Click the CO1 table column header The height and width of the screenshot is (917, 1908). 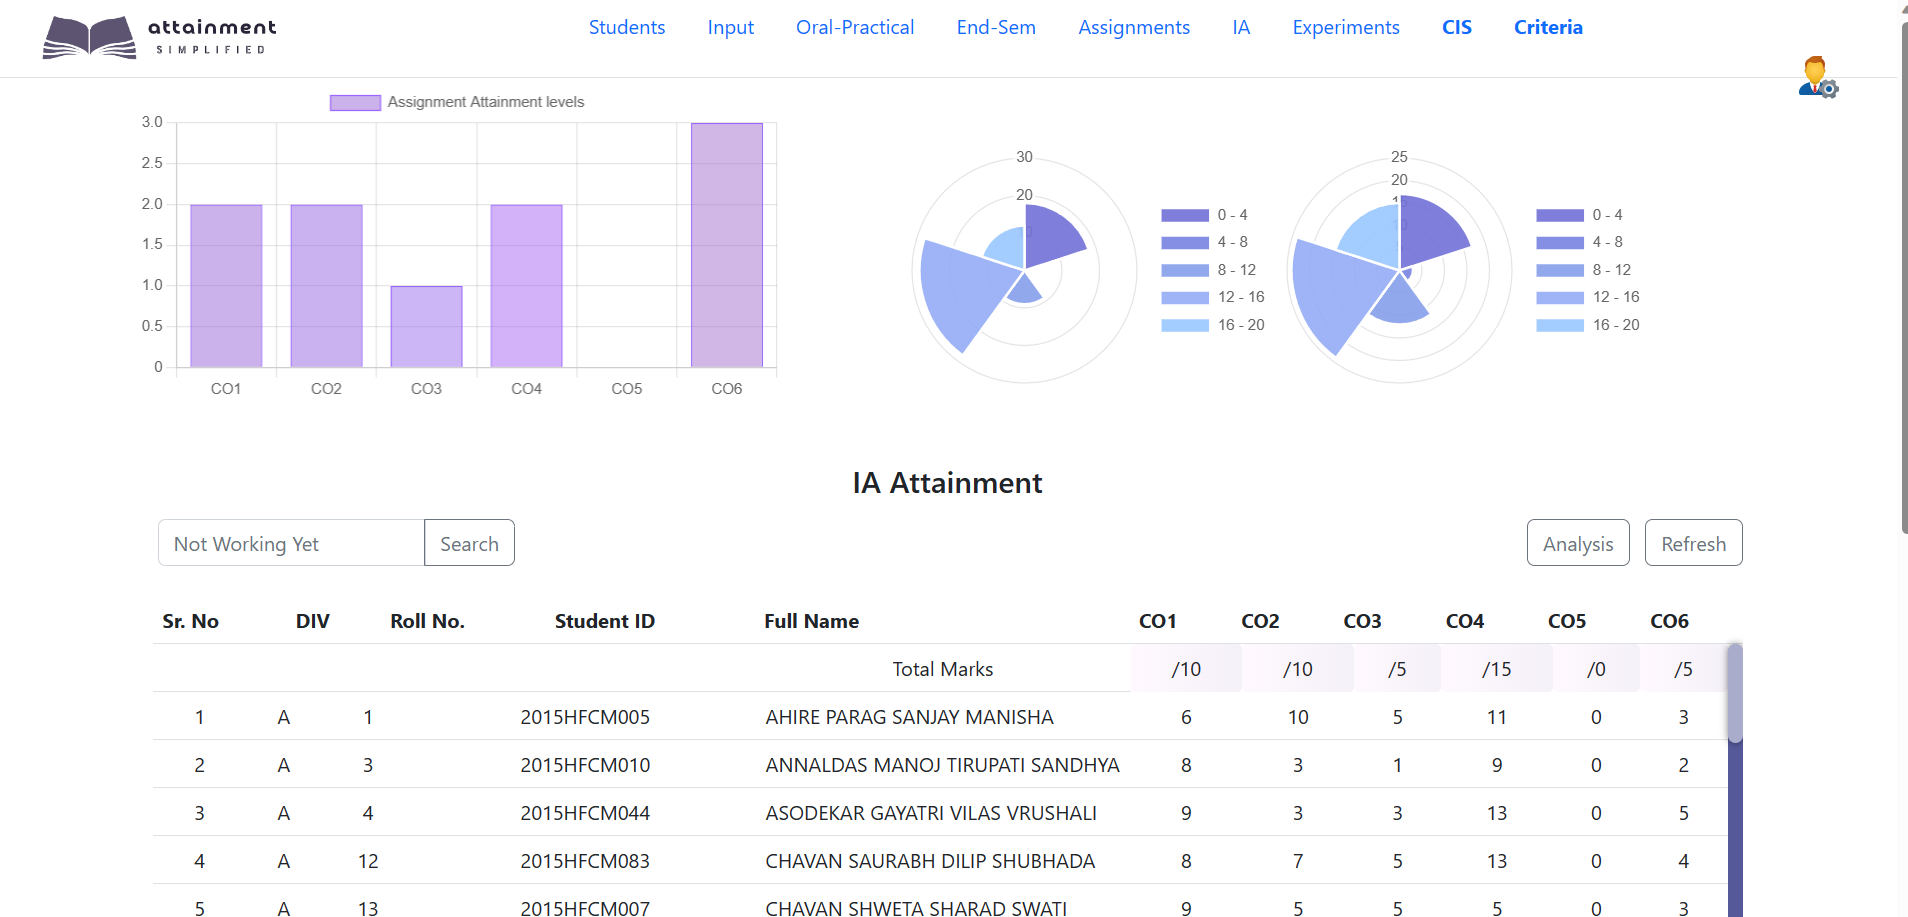click(x=1157, y=621)
